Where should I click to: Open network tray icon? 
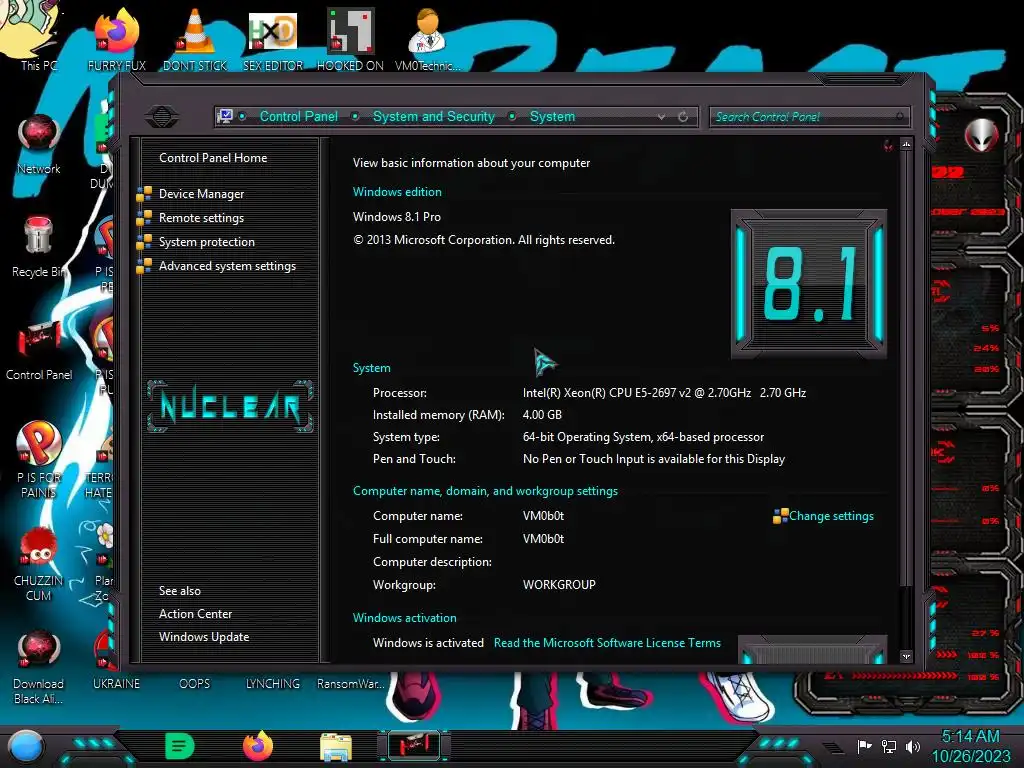pos(888,746)
